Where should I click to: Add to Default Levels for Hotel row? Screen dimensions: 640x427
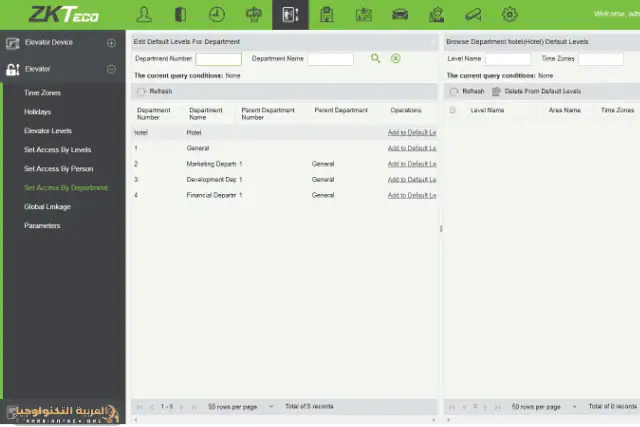tap(412, 133)
